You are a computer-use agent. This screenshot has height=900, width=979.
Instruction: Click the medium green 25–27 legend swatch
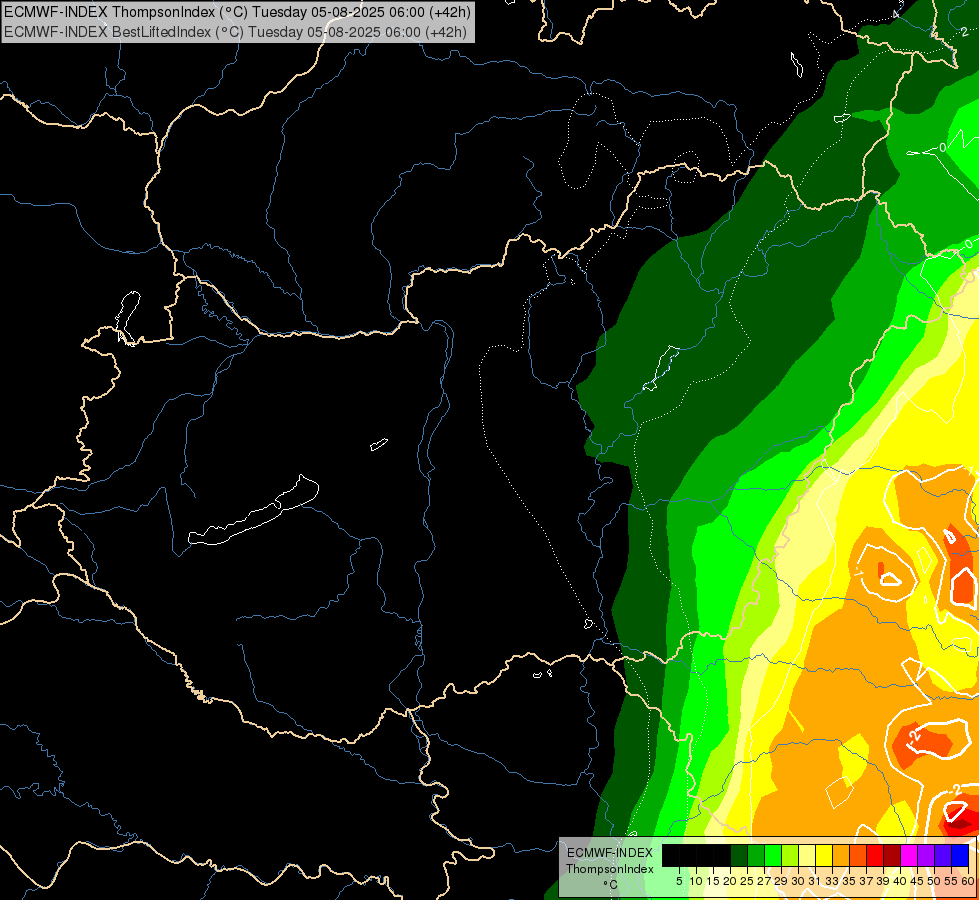(x=756, y=855)
